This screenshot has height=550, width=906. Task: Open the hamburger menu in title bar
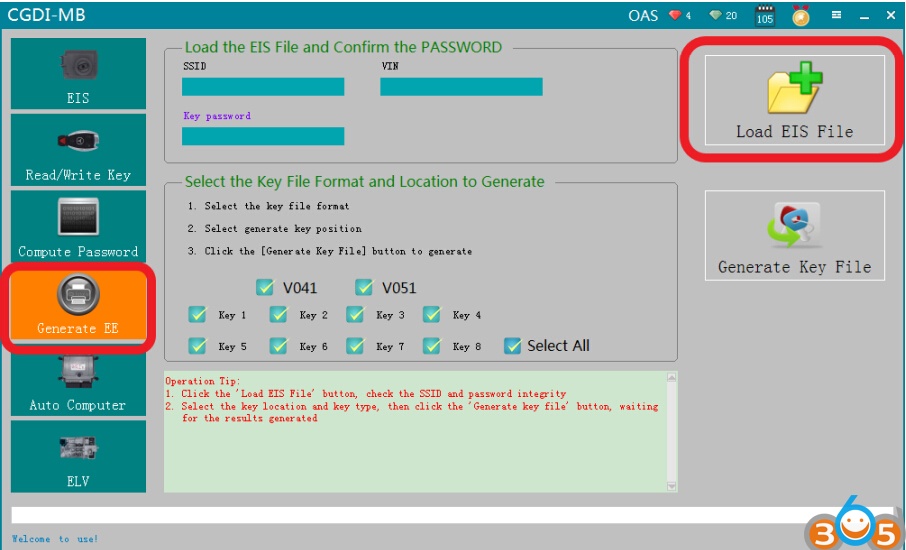click(836, 15)
